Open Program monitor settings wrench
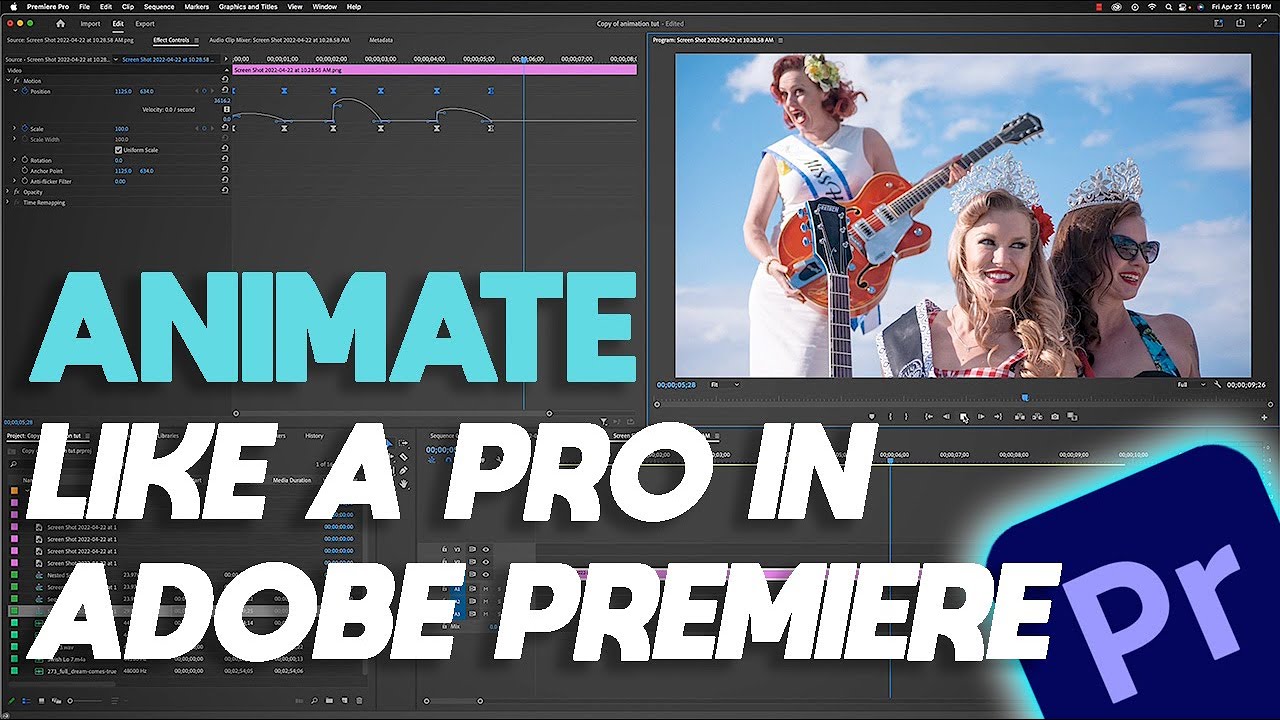The image size is (1280, 720). point(1217,384)
